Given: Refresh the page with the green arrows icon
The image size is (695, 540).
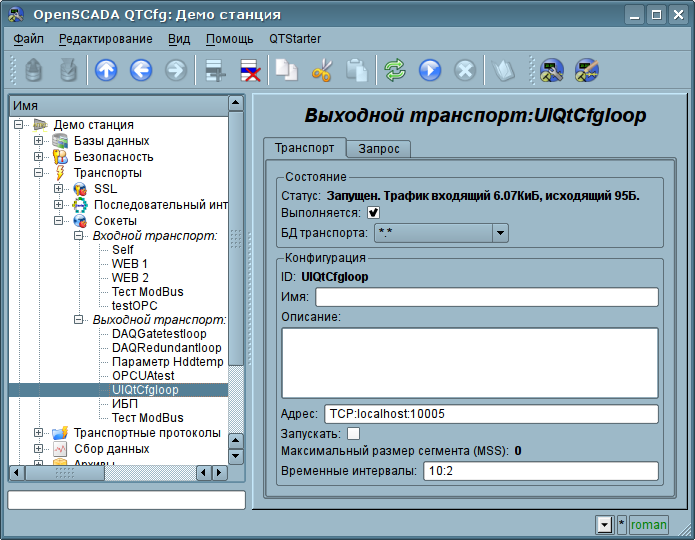Looking at the screenshot, I should tap(395, 70).
